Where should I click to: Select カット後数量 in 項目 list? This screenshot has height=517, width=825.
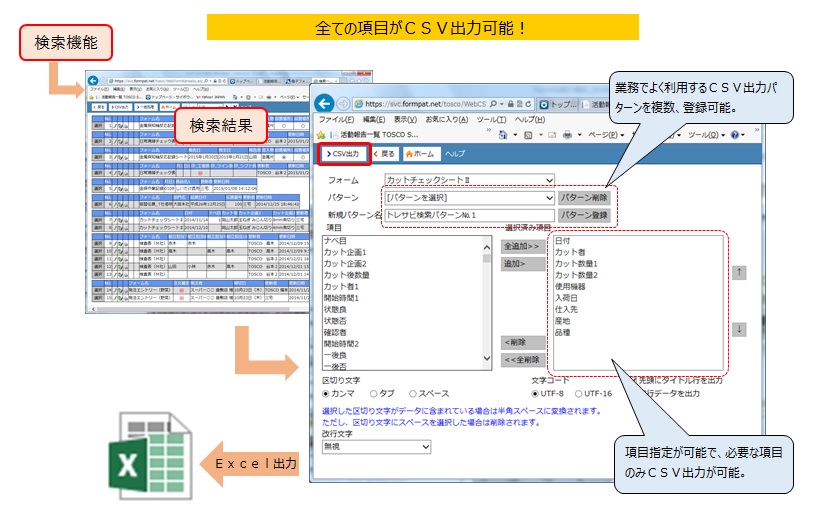347,276
